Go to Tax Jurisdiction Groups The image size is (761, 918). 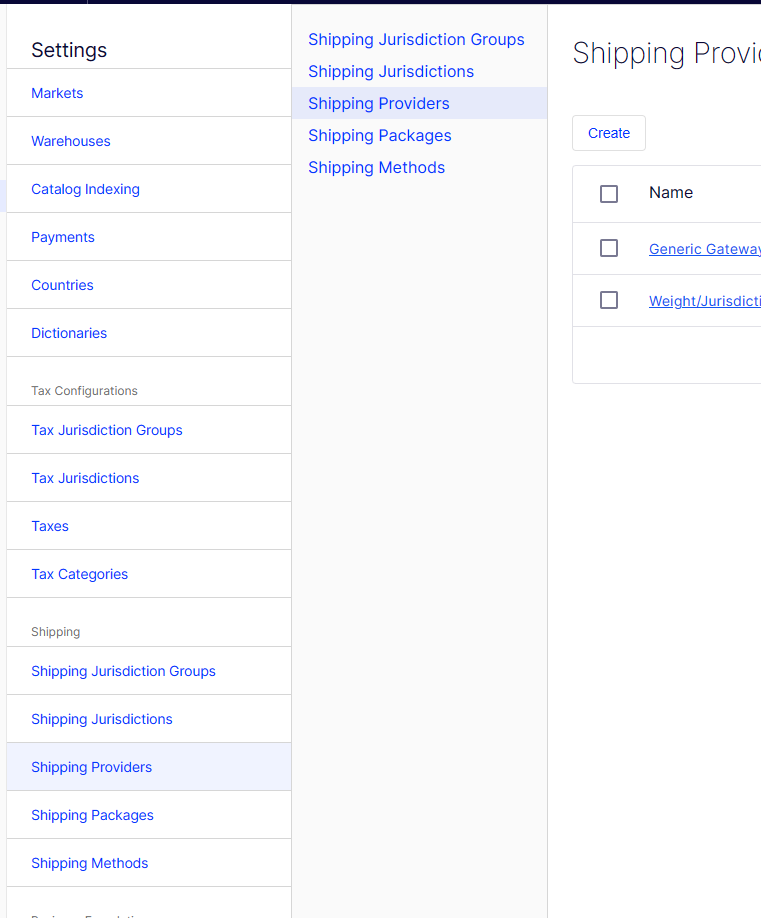point(107,430)
